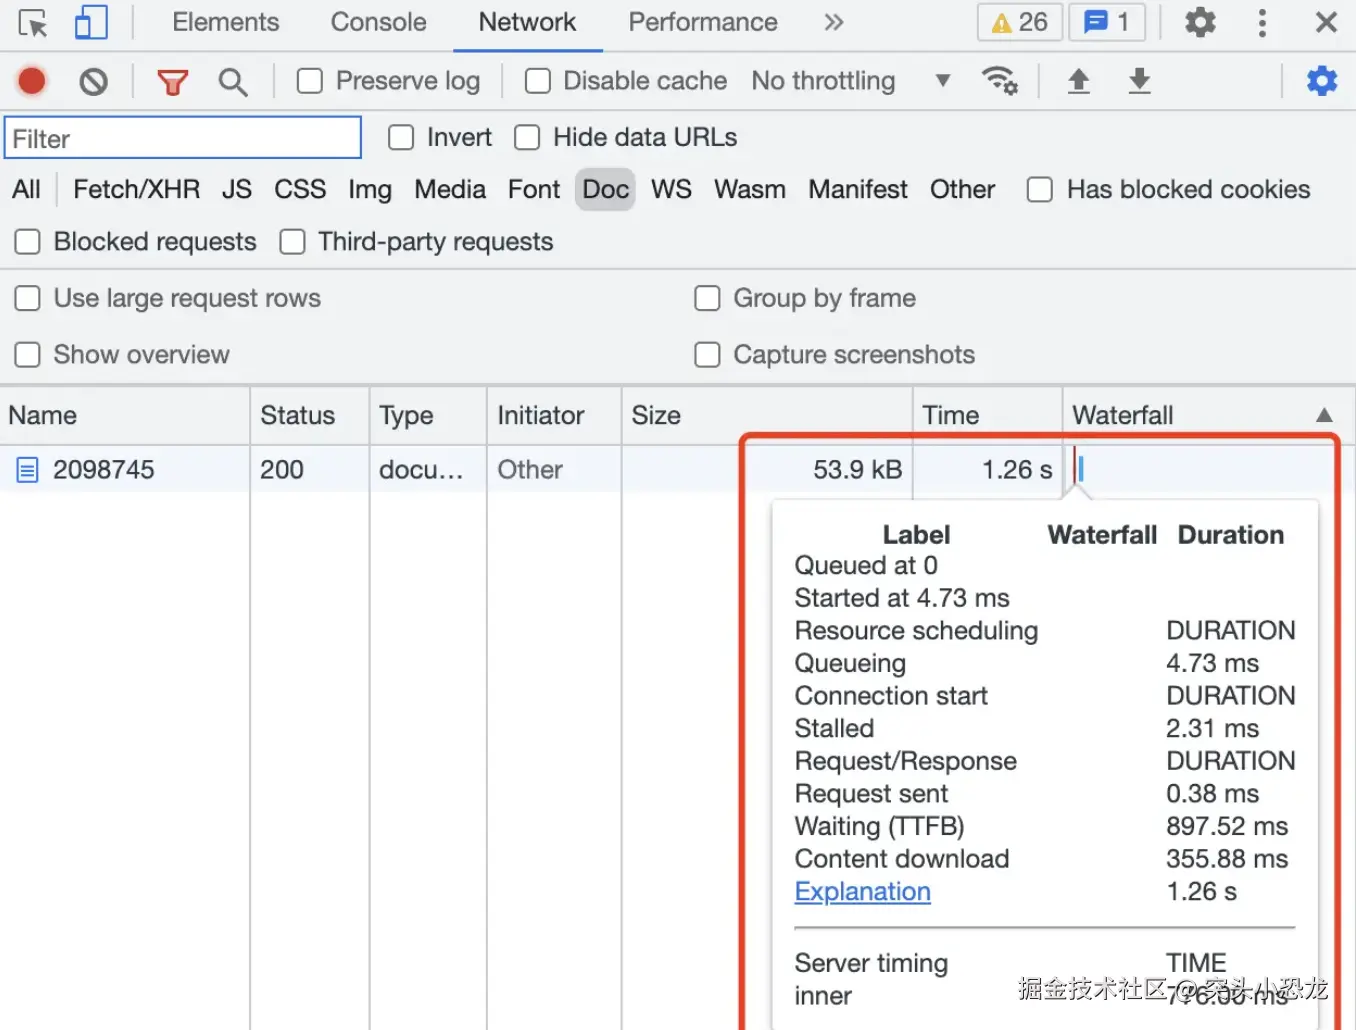Enable Use large request rows

coord(28,298)
